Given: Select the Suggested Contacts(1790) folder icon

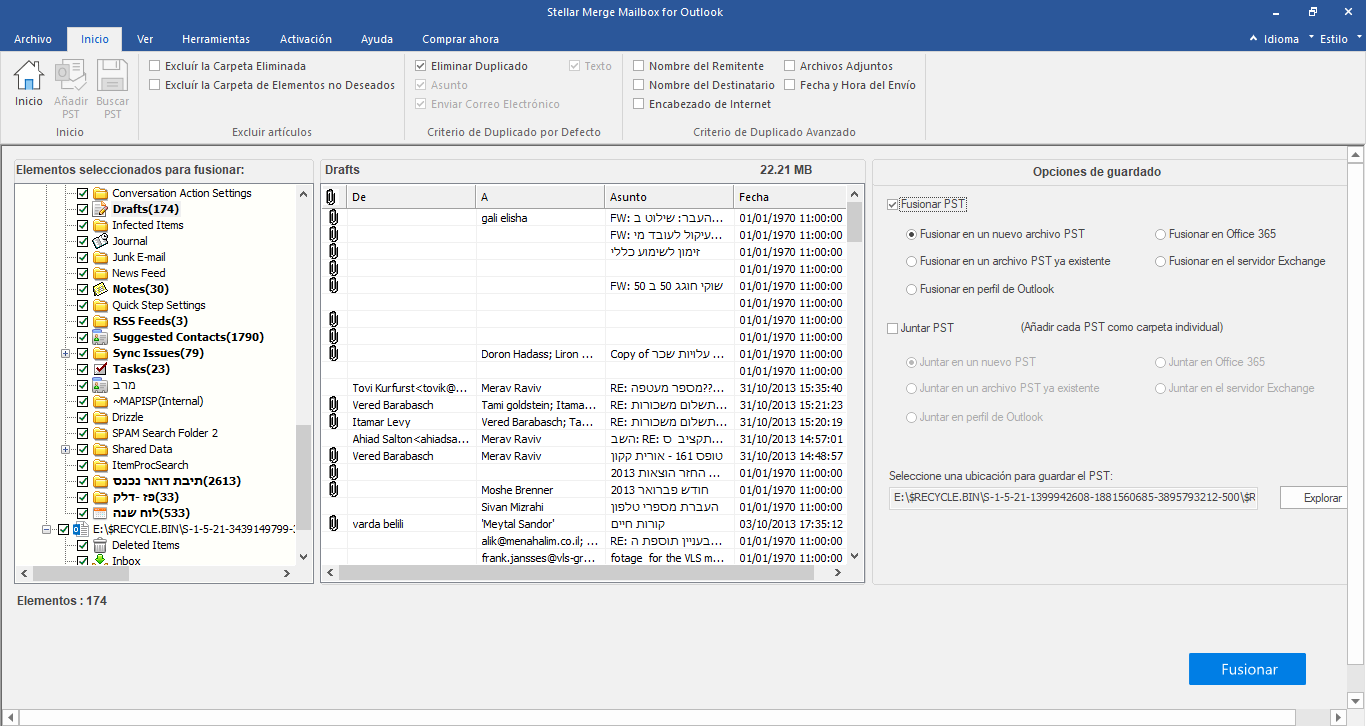Looking at the screenshot, I should [x=100, y=337].
